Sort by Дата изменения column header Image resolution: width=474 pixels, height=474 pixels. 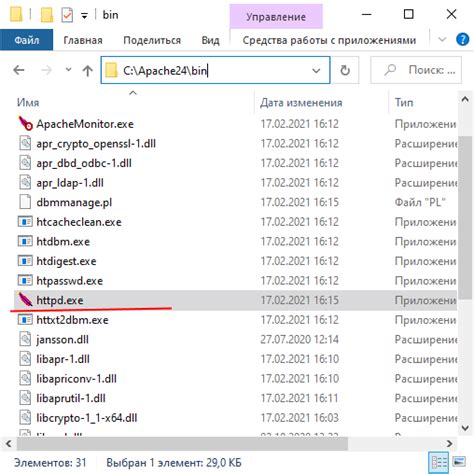pos(301,102)
